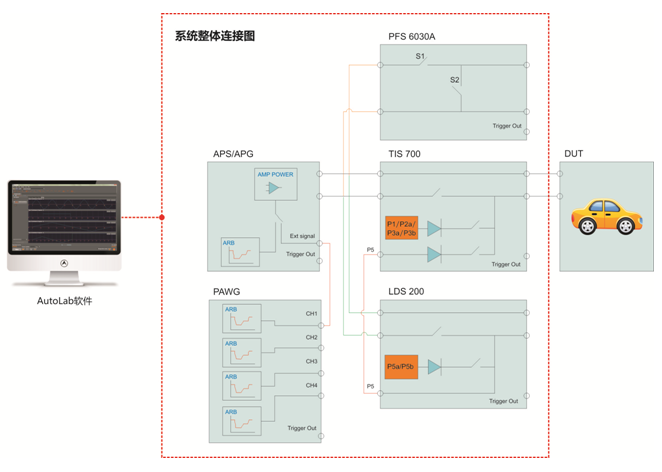
Task: Click the 系统整体连接图 diagram title
Action: coord(215,36)
